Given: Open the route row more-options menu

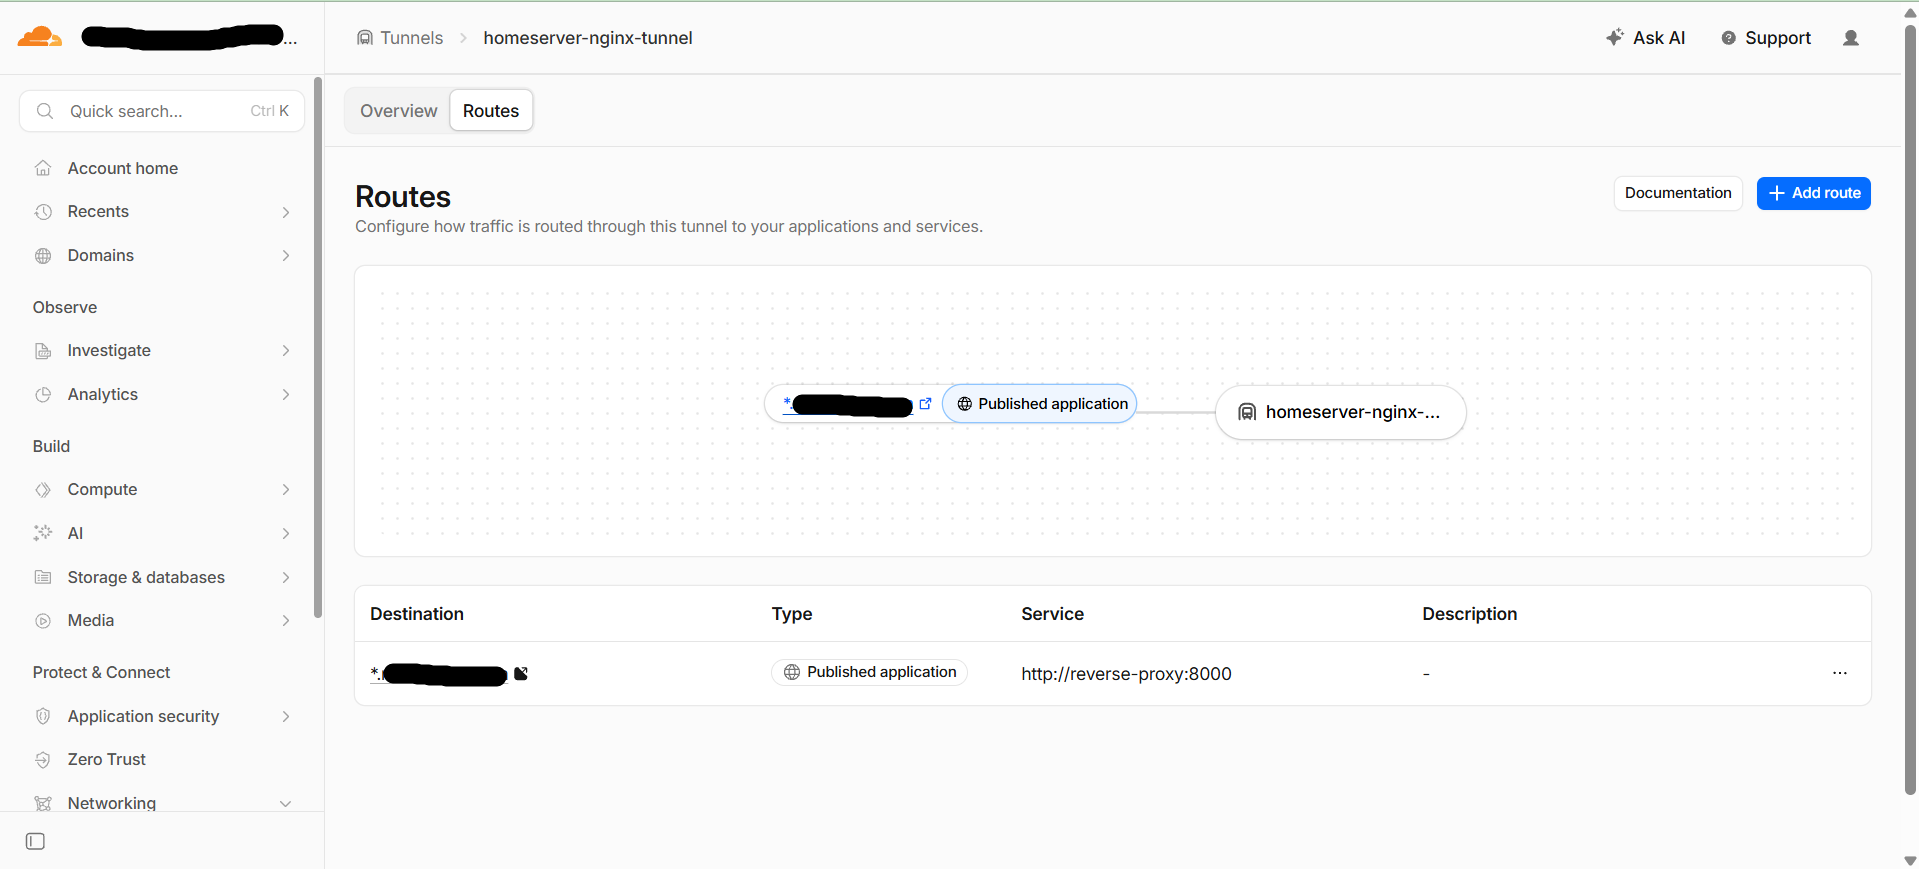Looking at the screenshot, I should coord(1840,673).
